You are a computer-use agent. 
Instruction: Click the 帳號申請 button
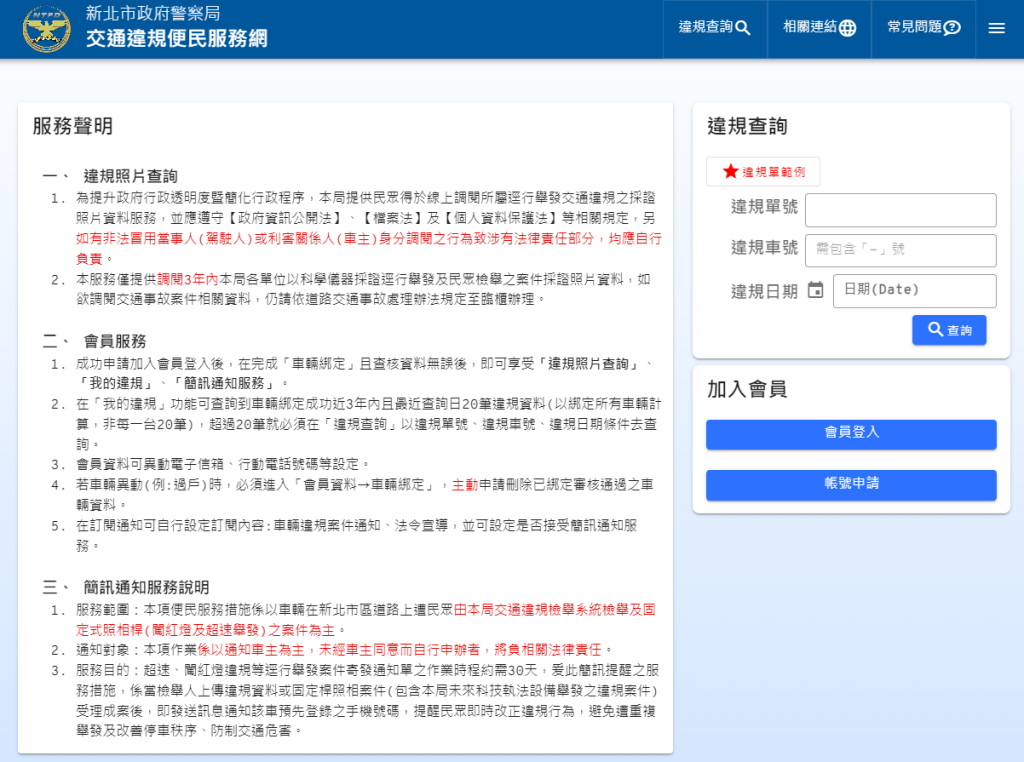point(851,485)
